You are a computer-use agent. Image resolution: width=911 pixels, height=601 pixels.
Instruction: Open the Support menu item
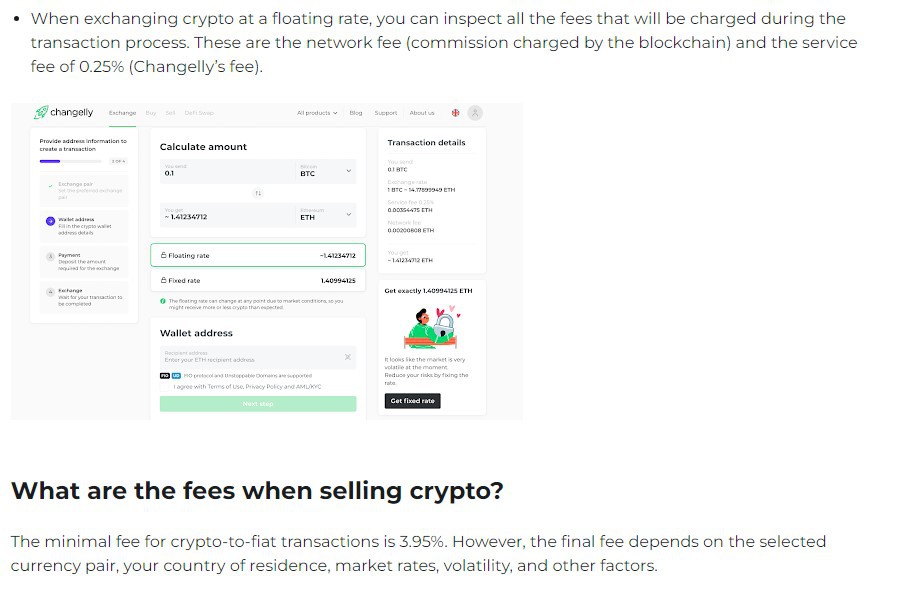pyautogui.click(x=386, y=112)
